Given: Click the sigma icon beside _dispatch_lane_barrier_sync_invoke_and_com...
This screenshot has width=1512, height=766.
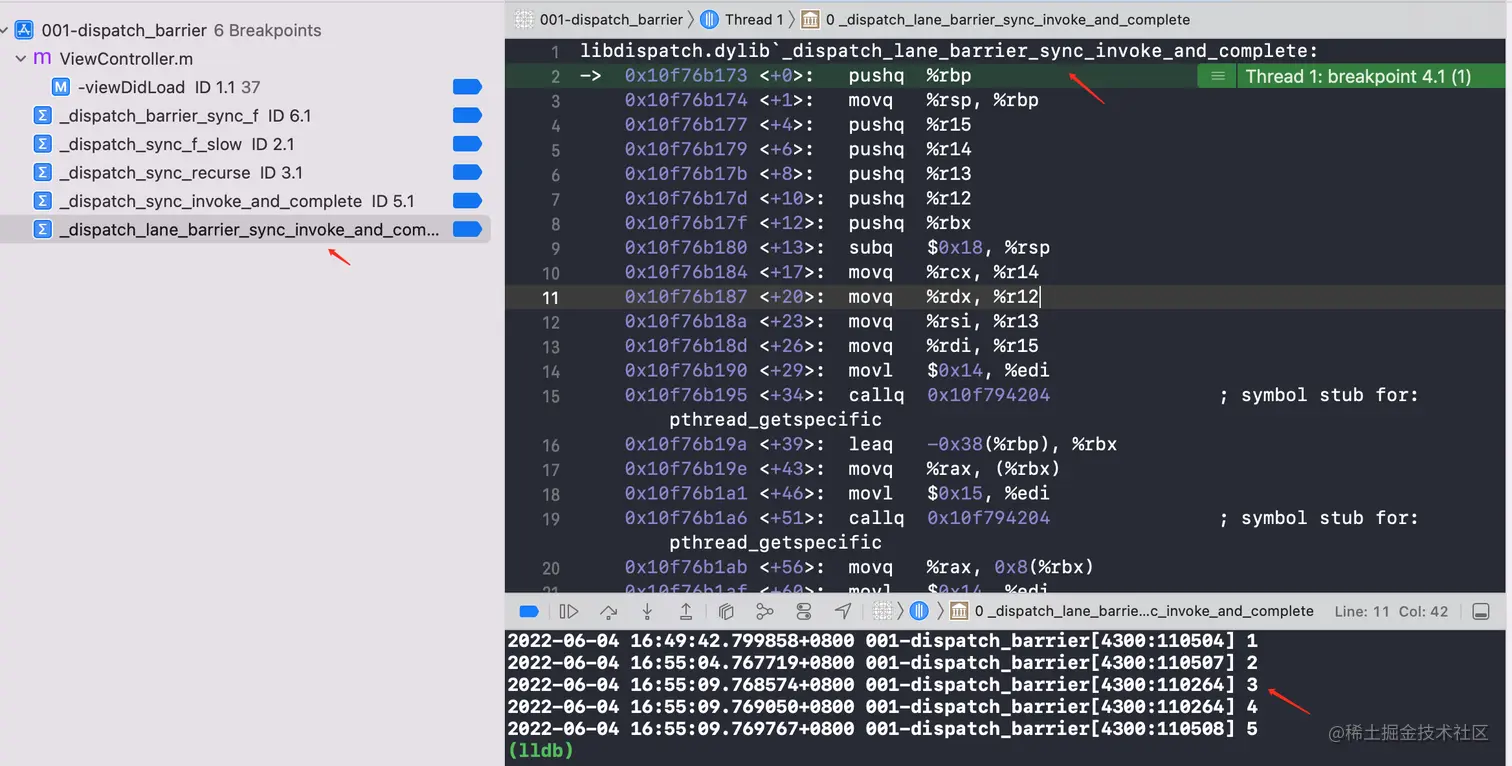Looking at the screenshot, I should point(43,230).
